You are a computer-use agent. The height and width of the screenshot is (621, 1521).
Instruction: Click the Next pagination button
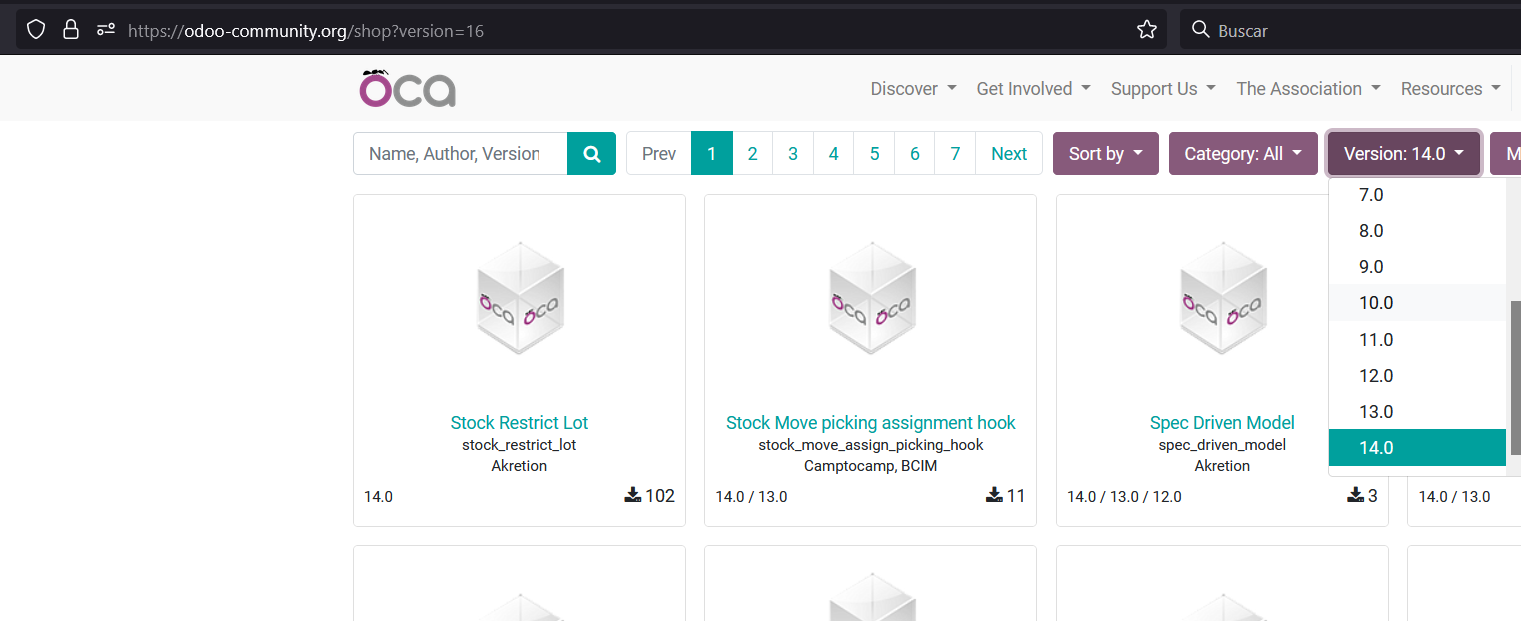point(1008,154)
